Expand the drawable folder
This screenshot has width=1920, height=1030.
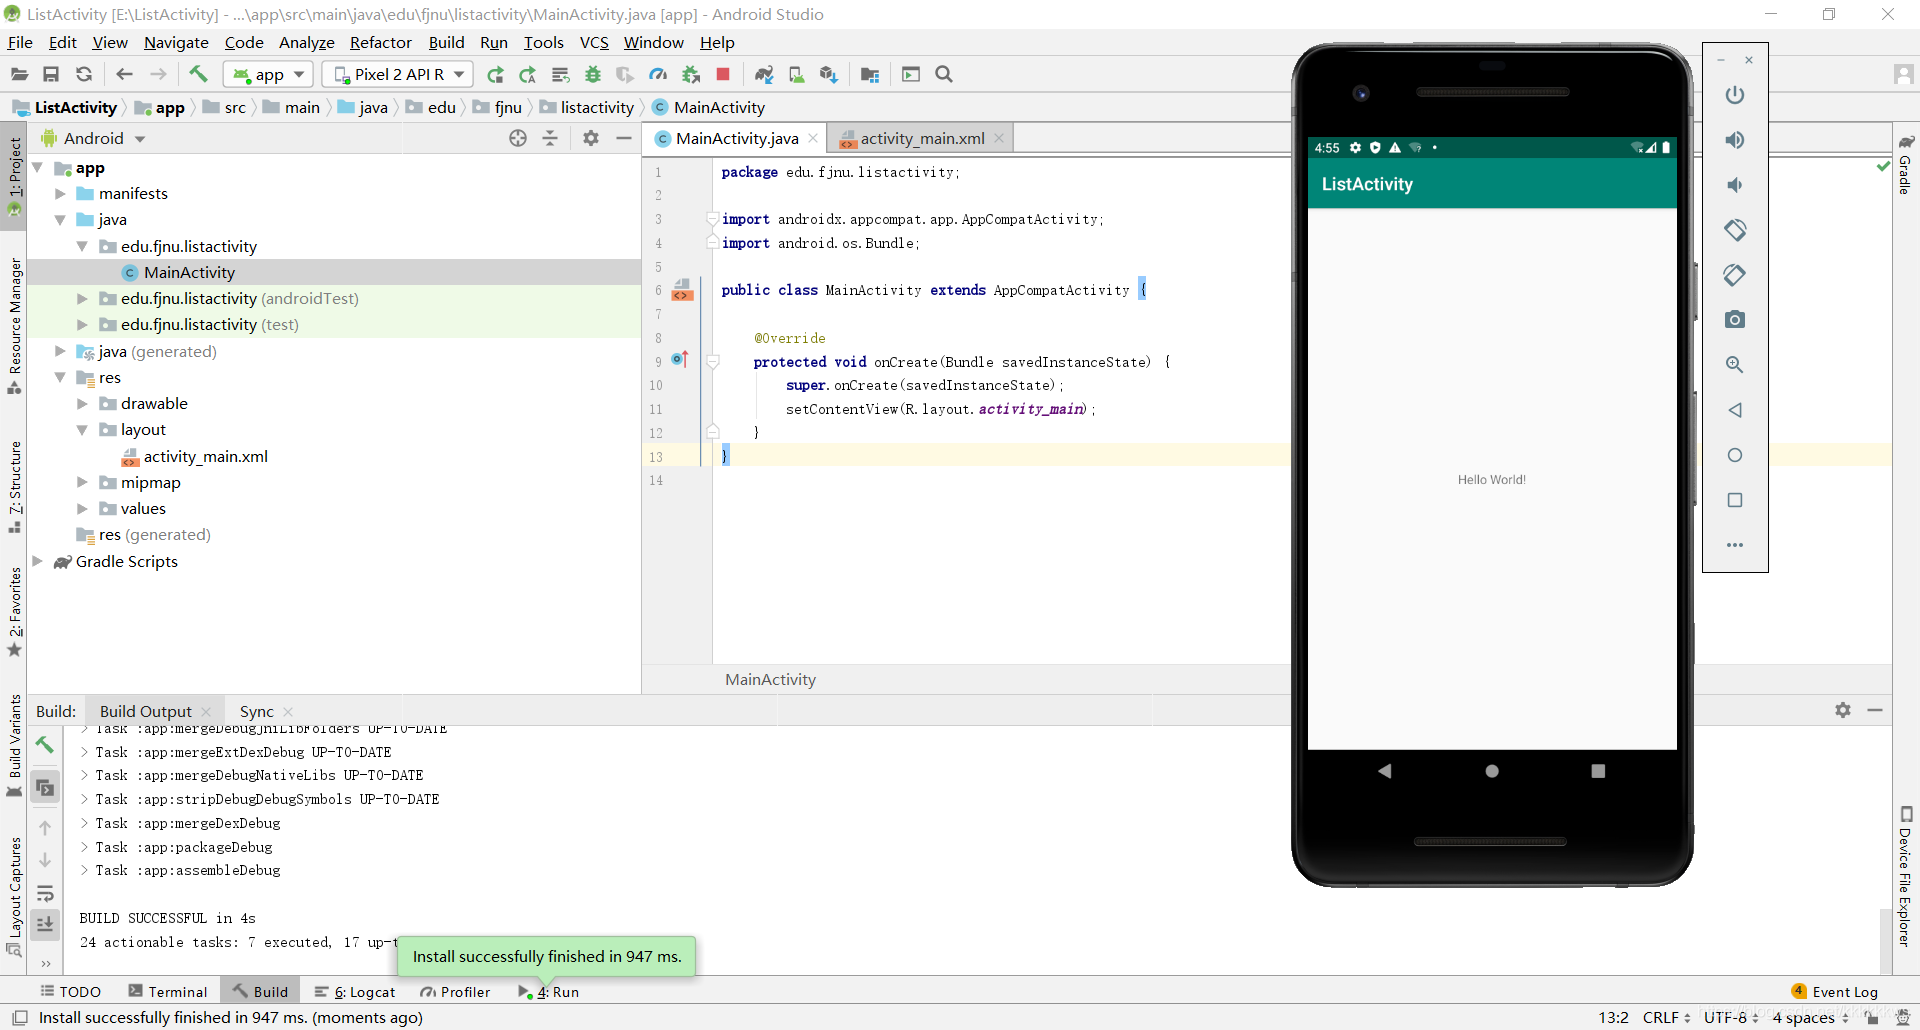tap(82, 404)
